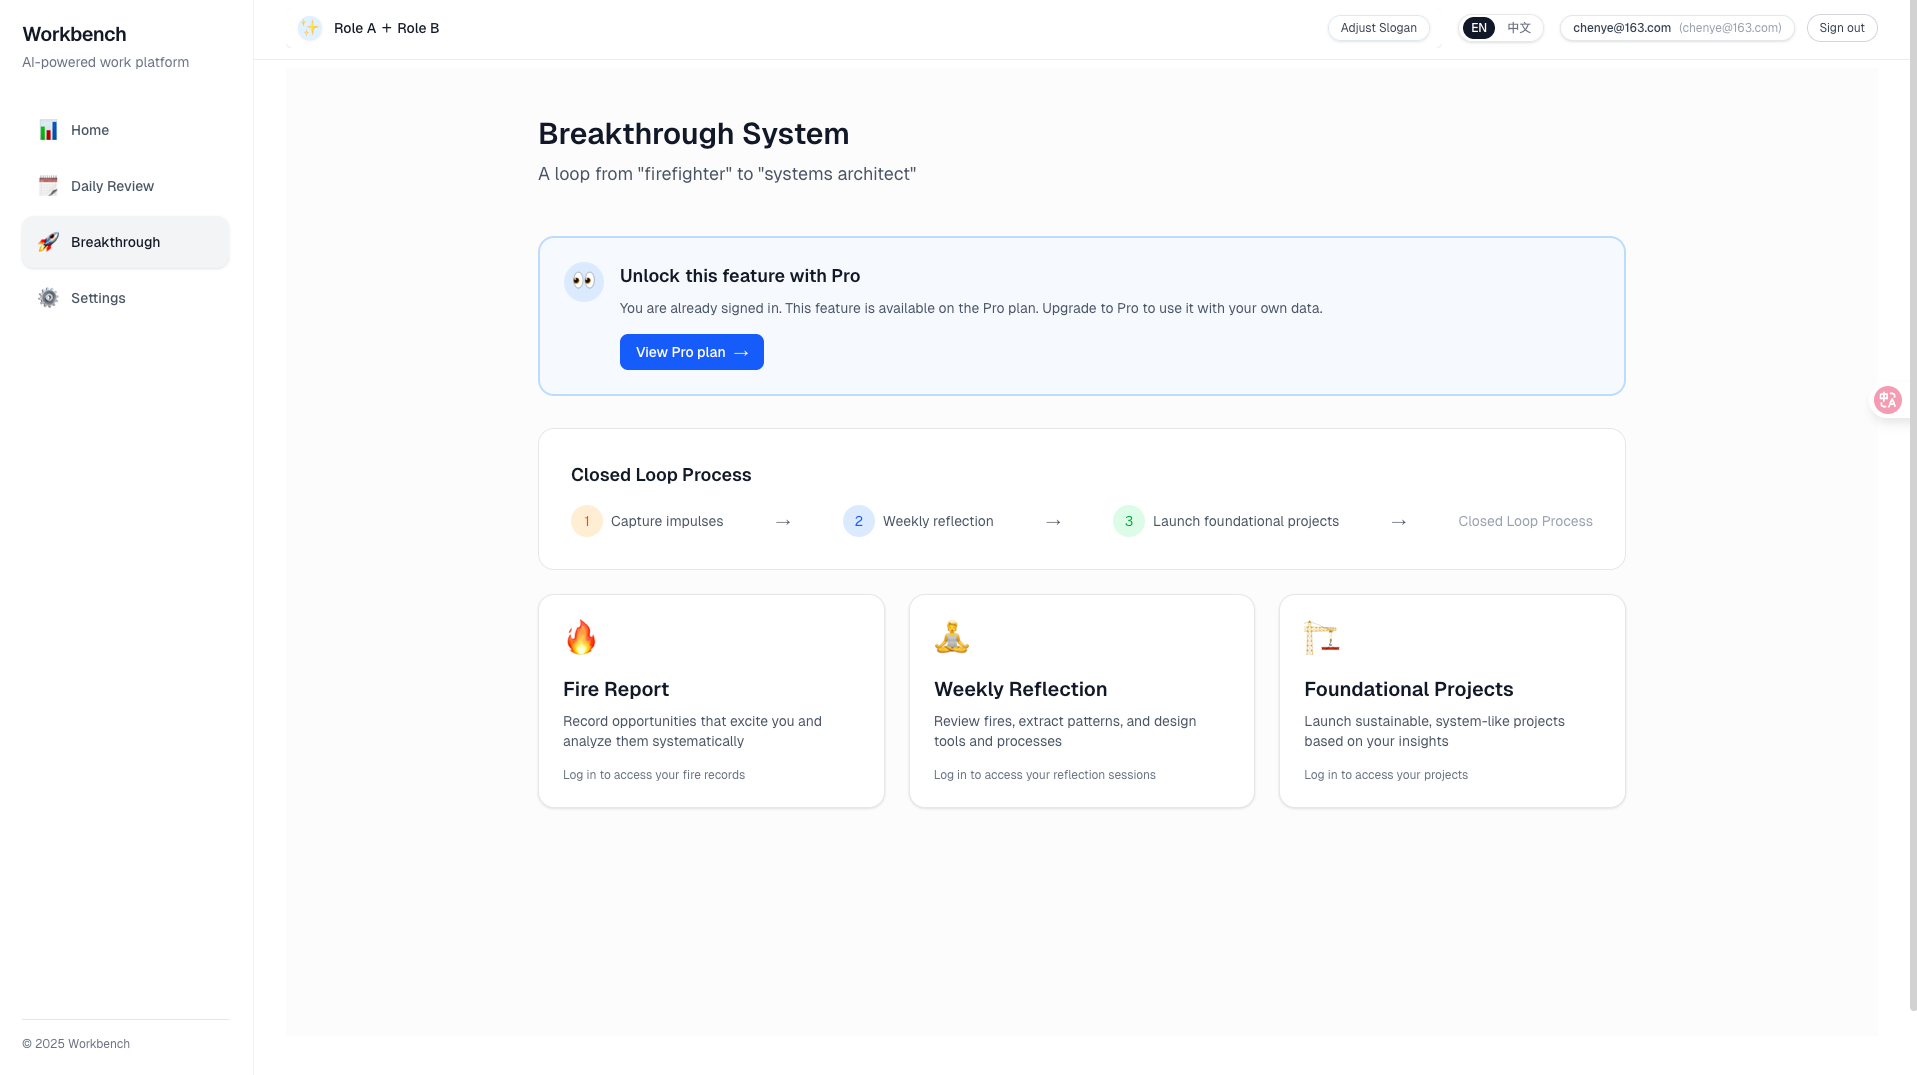Open Settings via the gear icon
Image resolution: width=1917 pixels, height=1075 pixels.
47,298
